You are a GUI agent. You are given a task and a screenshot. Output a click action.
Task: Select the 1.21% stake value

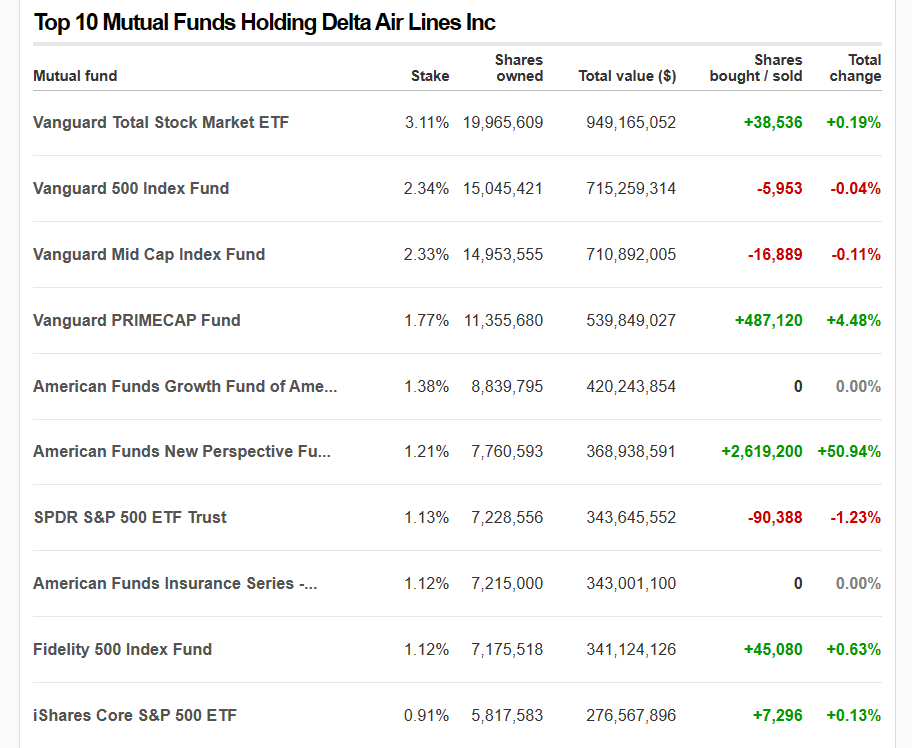(427, 451)
